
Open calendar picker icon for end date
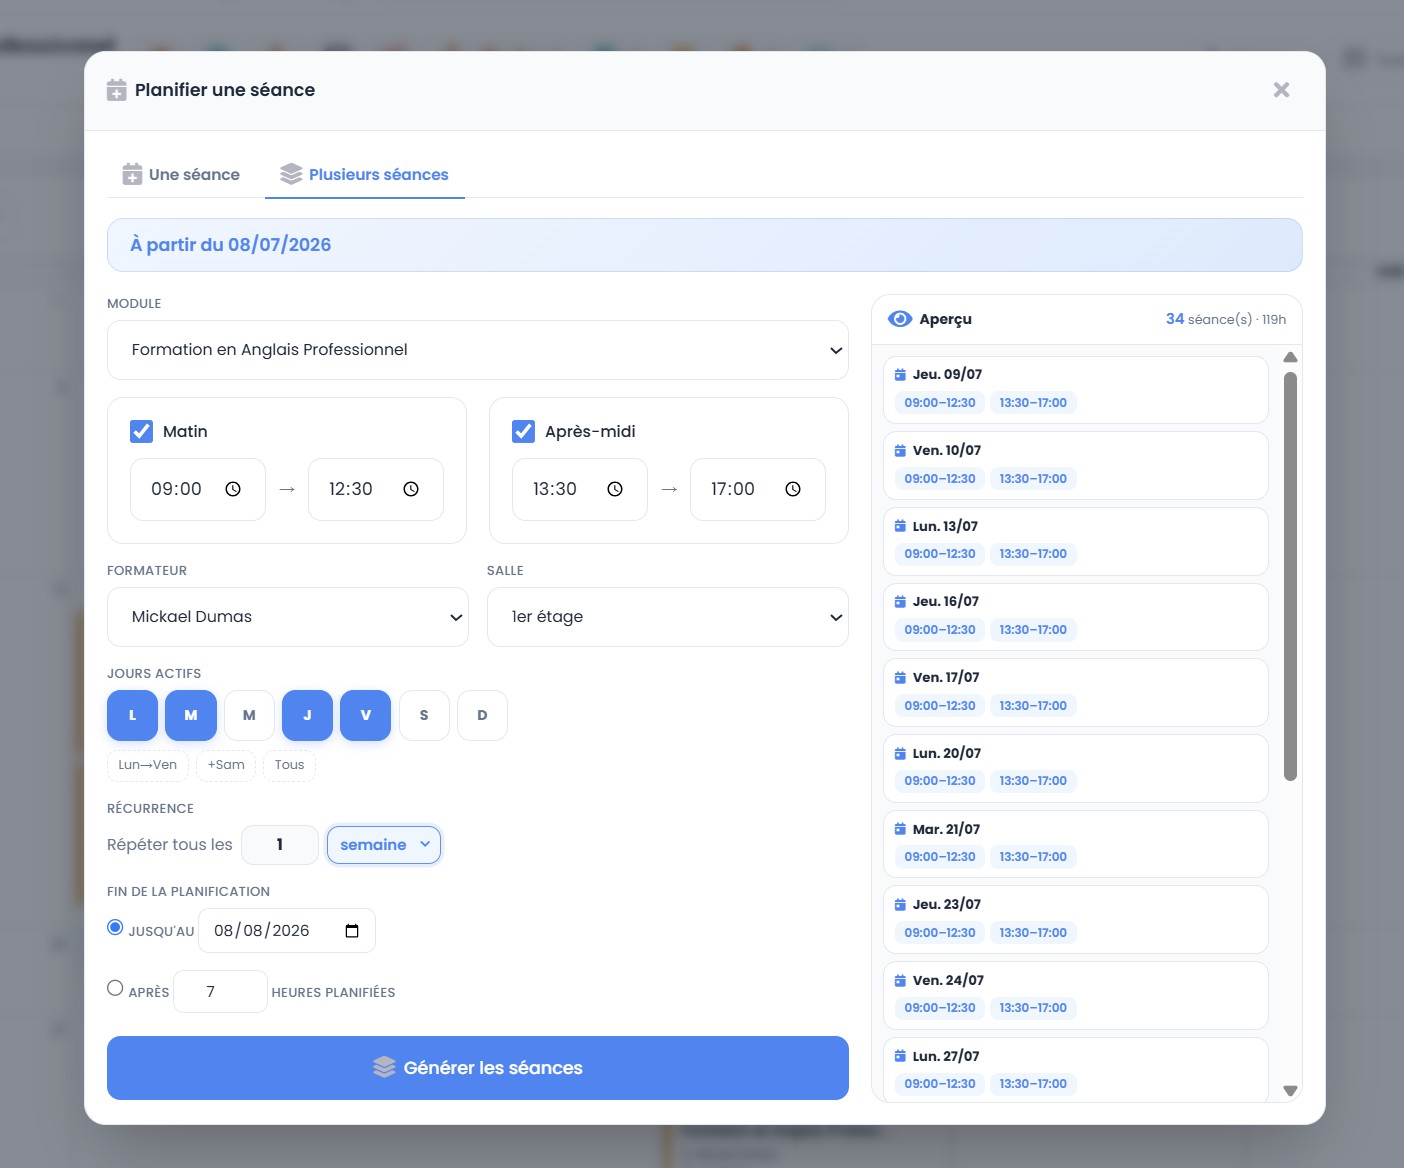(352, 931)
